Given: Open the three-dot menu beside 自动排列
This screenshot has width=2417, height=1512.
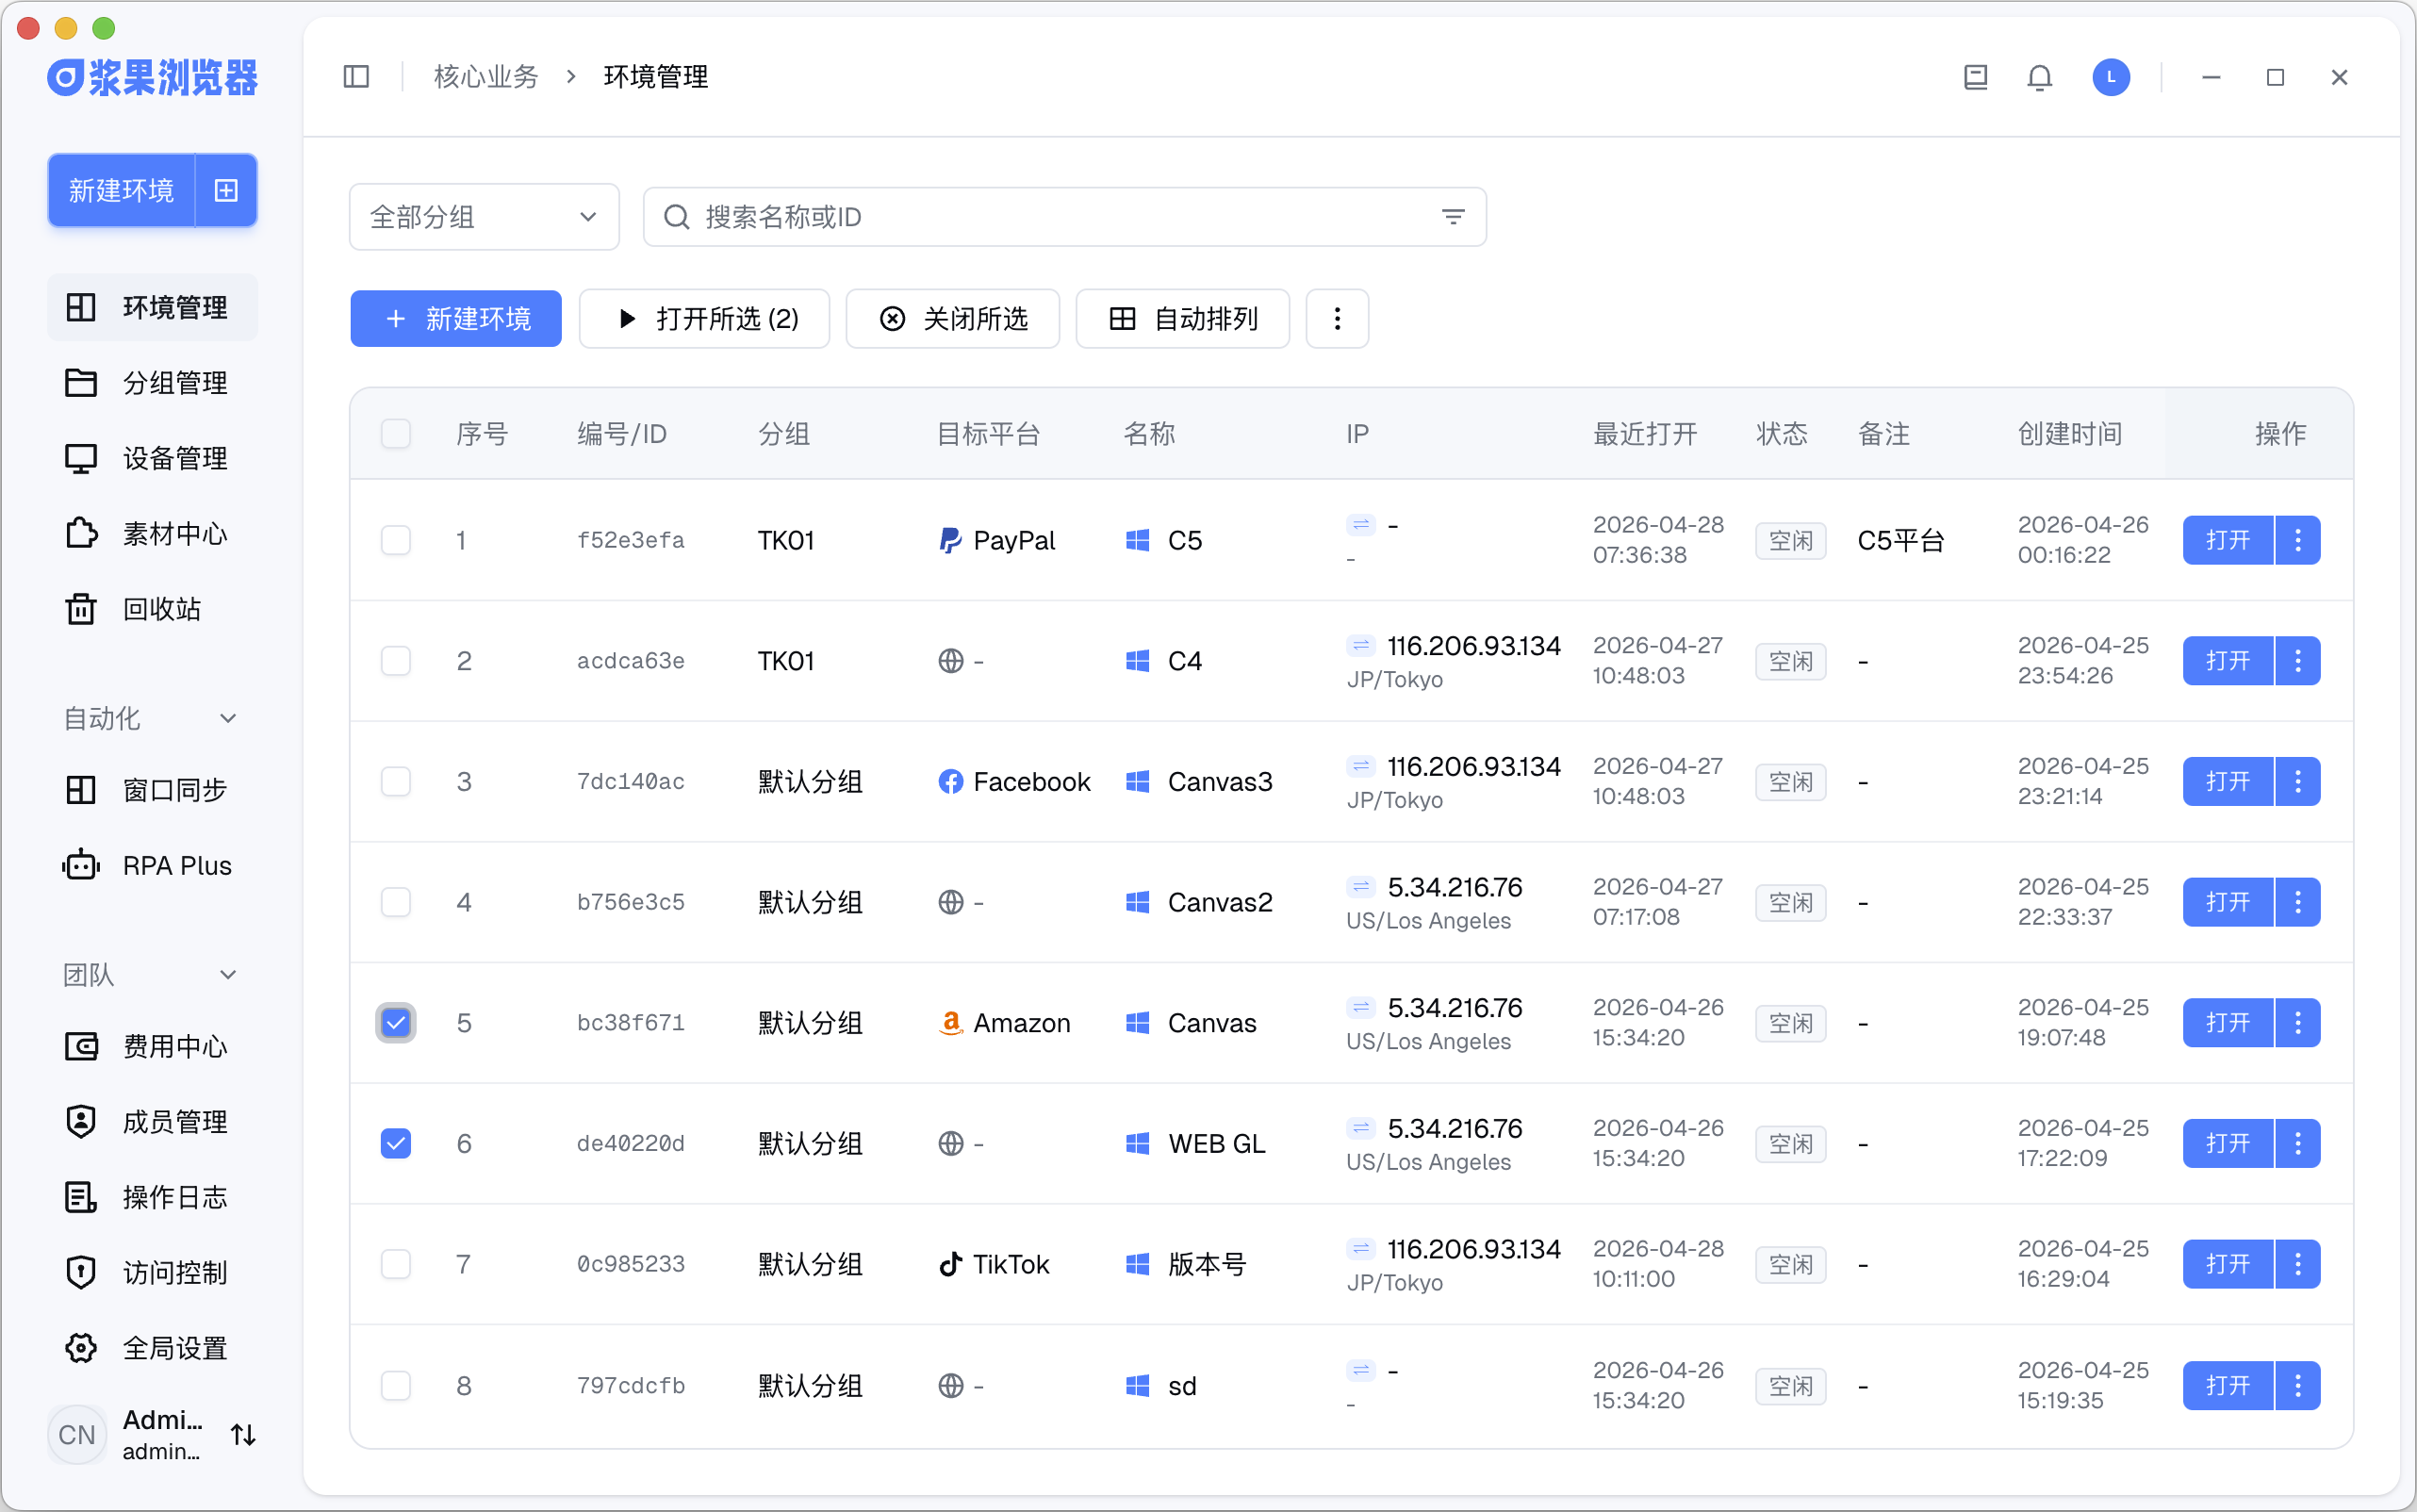Looking at the screenshot, I should (x=1337, y=319).
